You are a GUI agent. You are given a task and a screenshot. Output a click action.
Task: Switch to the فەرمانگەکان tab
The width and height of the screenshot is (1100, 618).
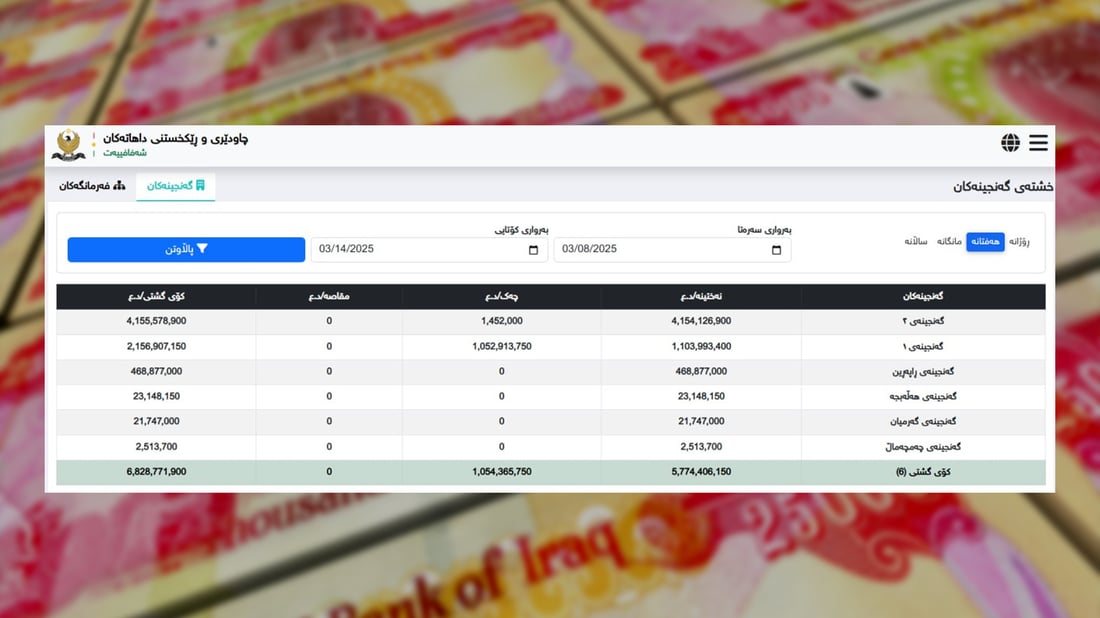point(92,186)
